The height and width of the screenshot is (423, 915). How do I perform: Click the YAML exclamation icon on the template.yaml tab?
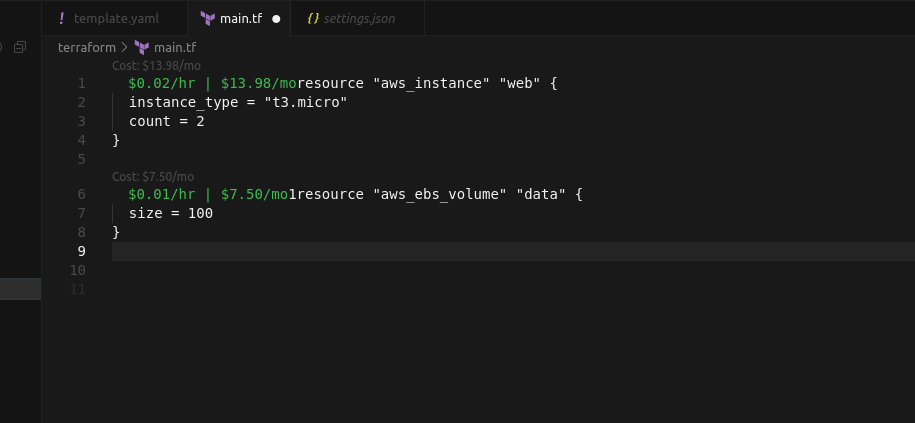[62, 18]
